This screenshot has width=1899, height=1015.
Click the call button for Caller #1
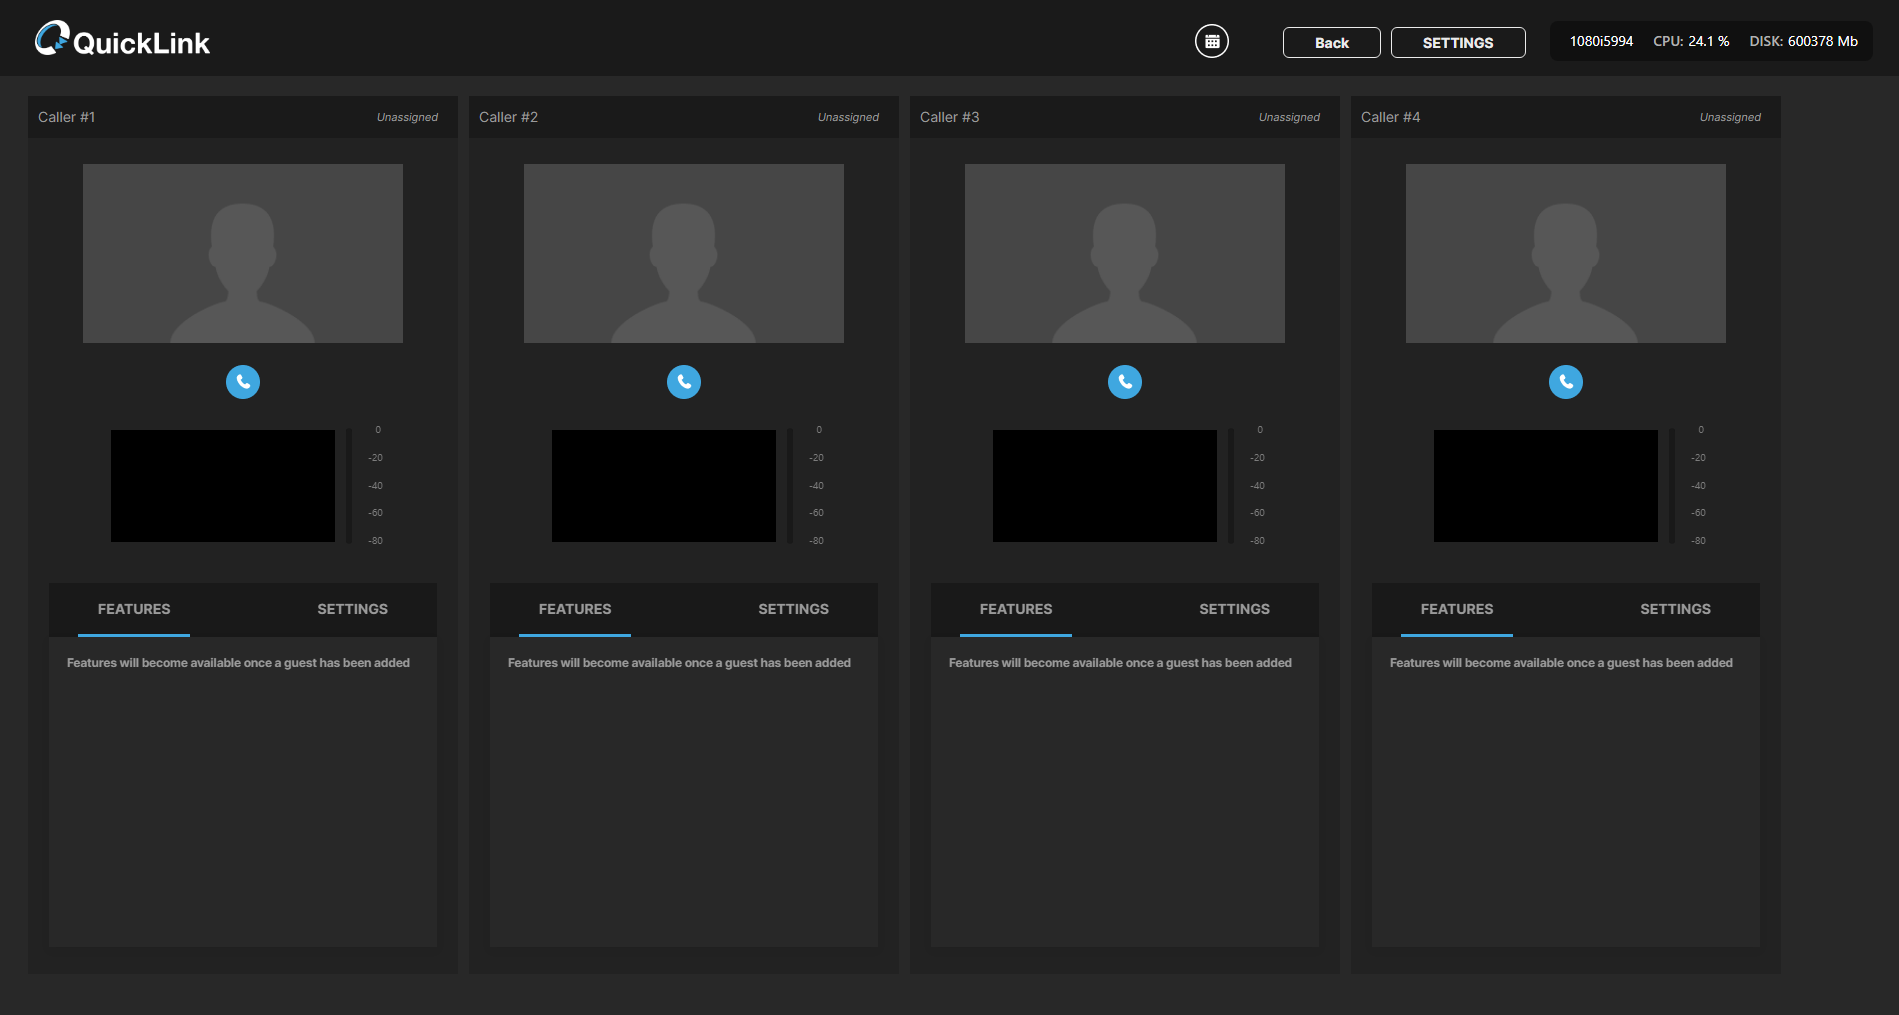tap(243, 382)
